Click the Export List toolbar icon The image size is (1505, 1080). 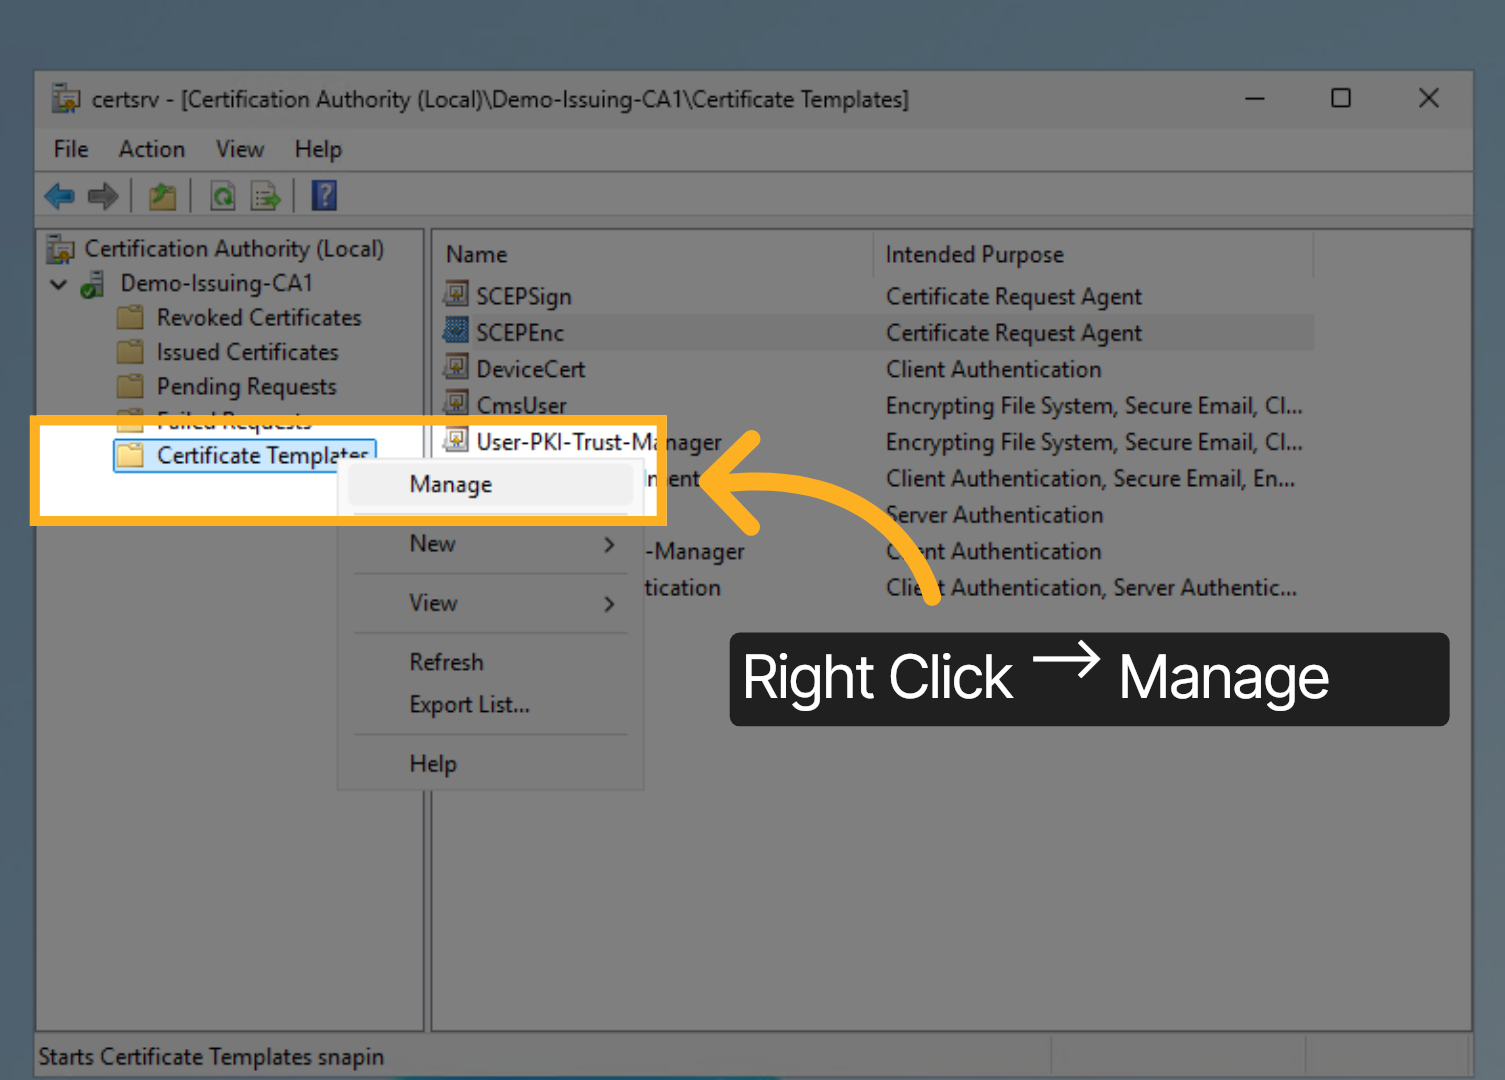click(x=264, y=195)
